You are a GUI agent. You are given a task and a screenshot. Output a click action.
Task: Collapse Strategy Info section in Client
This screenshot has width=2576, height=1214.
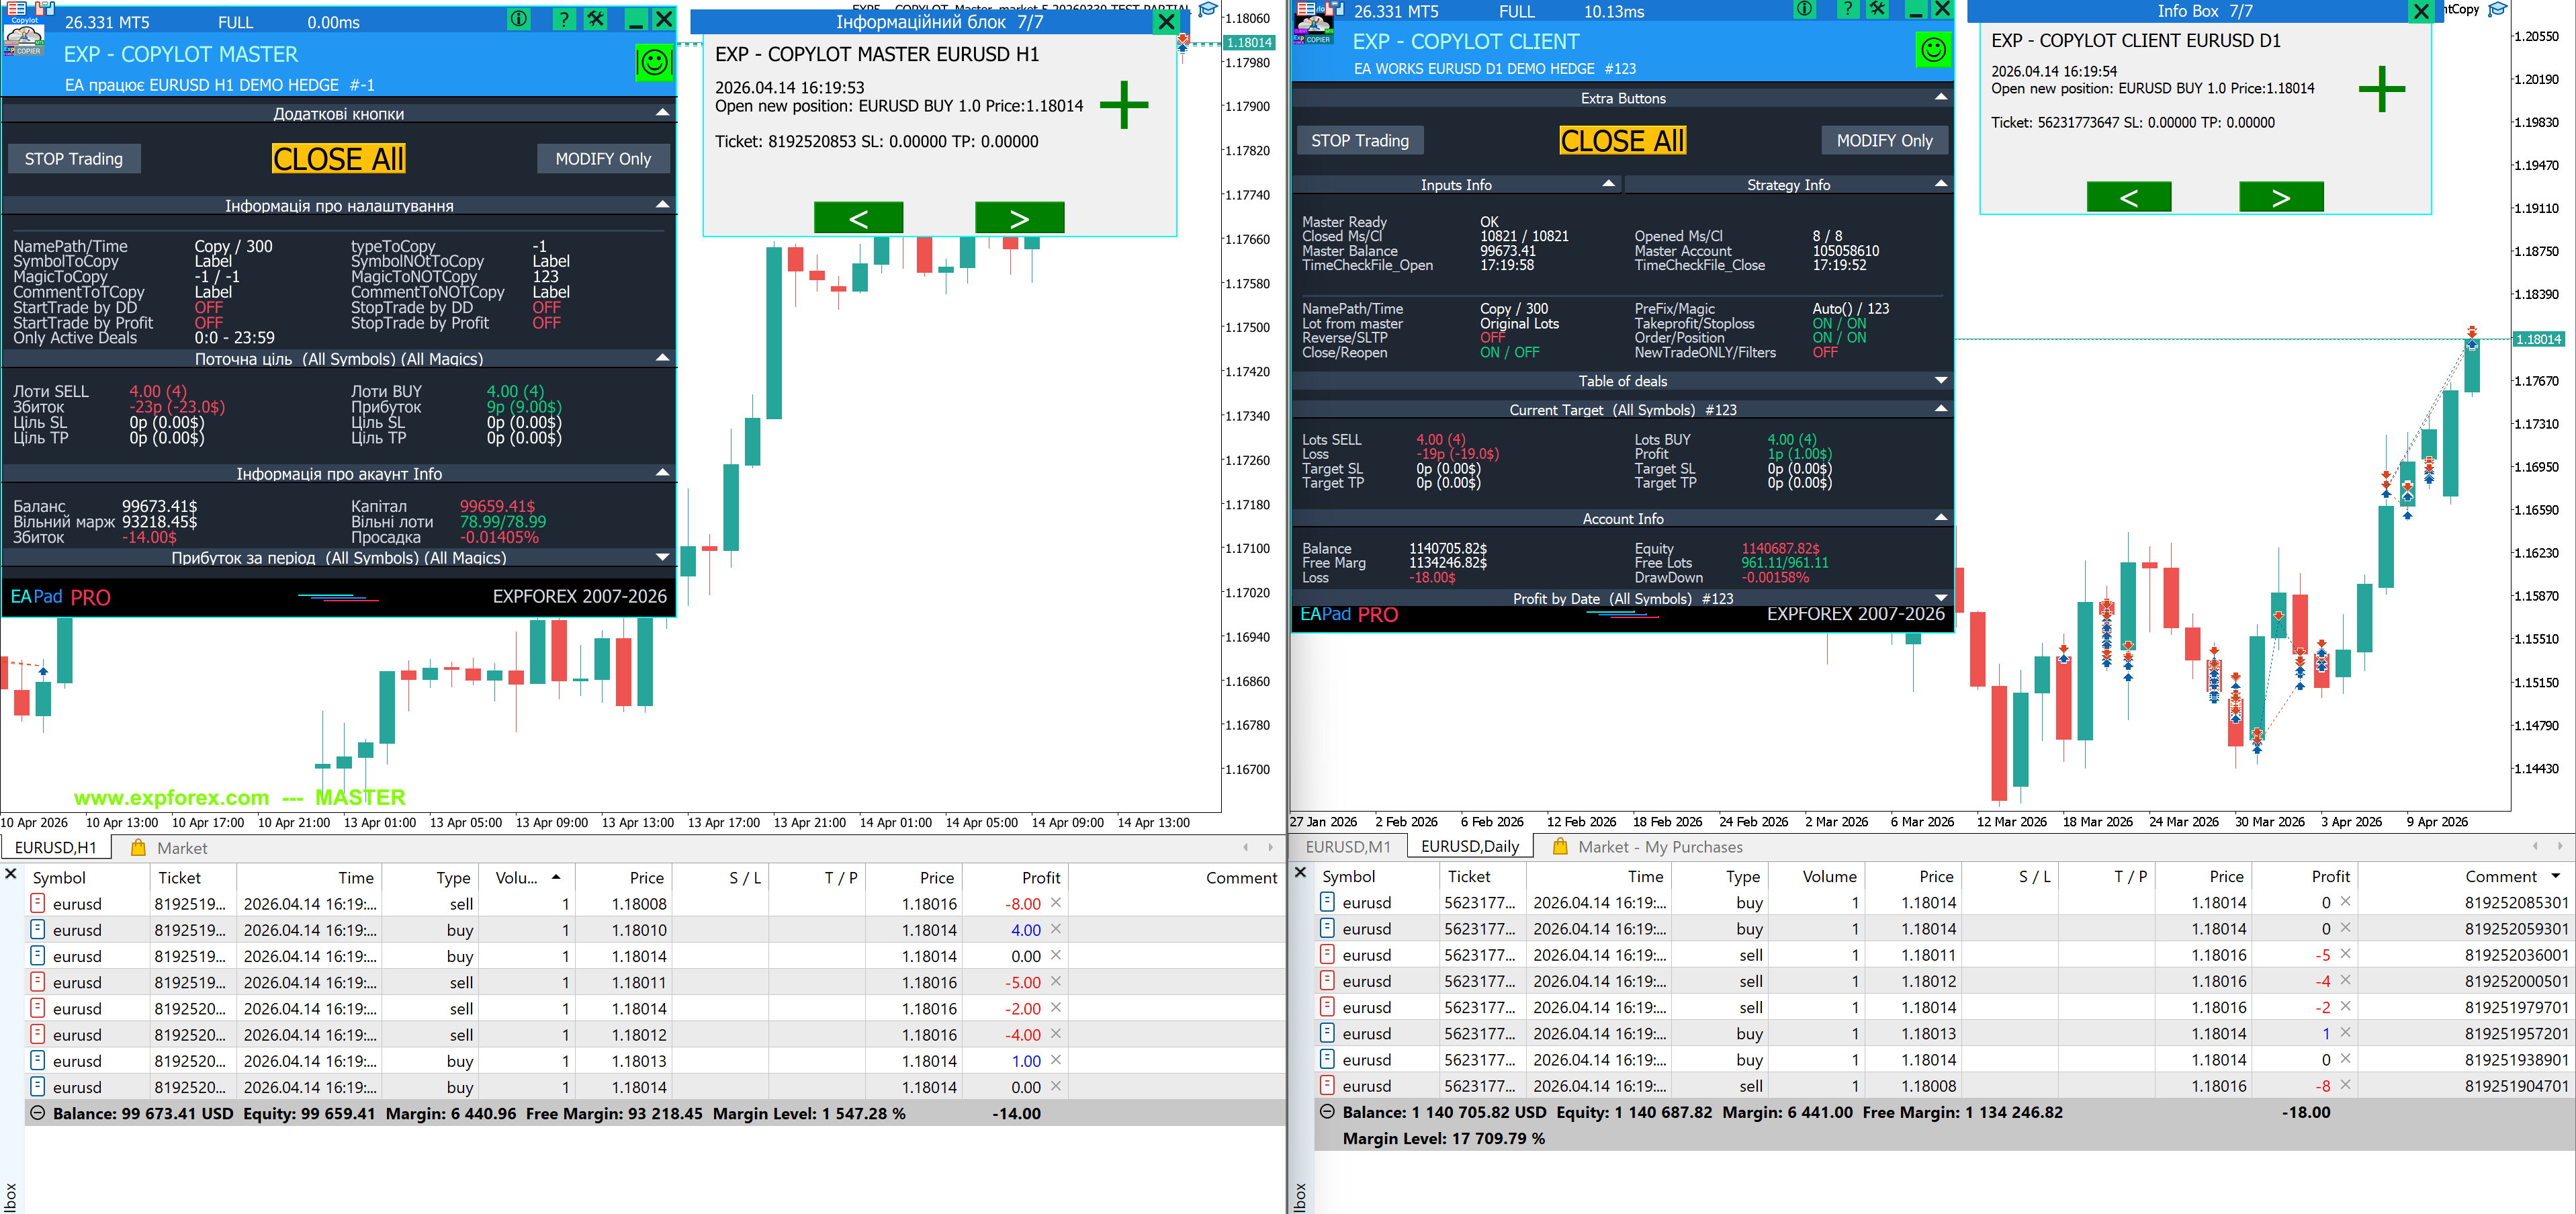click(x=1941, y=184)
